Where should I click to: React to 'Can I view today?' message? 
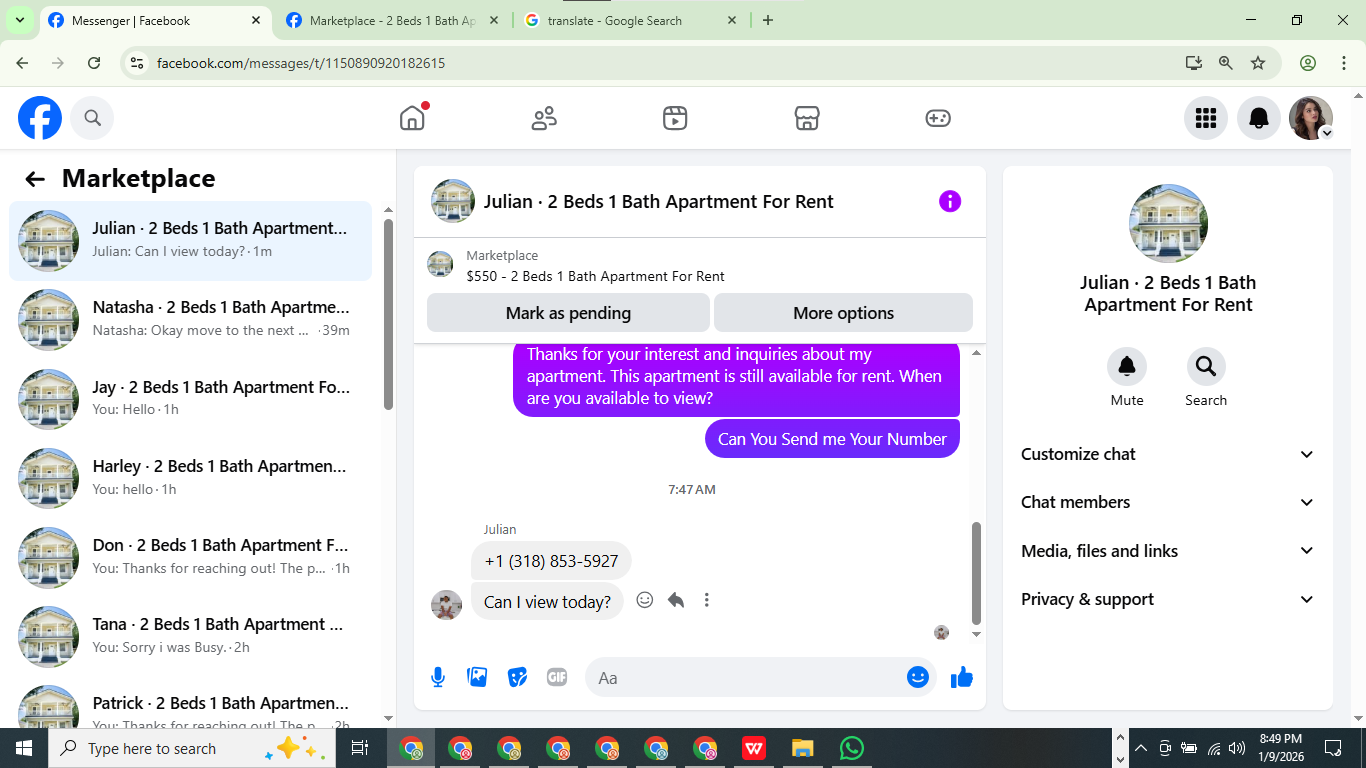(x=645, y=600)
